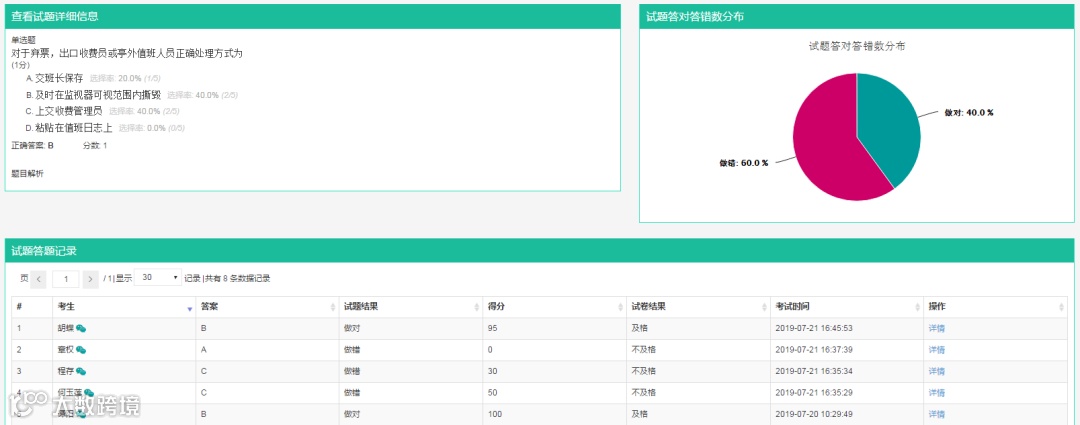Image resolution: width=1080 pixels, height=425 pixels.
Task: Open 详情 for the 16:35:34 exam record
Action: (x=937, y=371)
